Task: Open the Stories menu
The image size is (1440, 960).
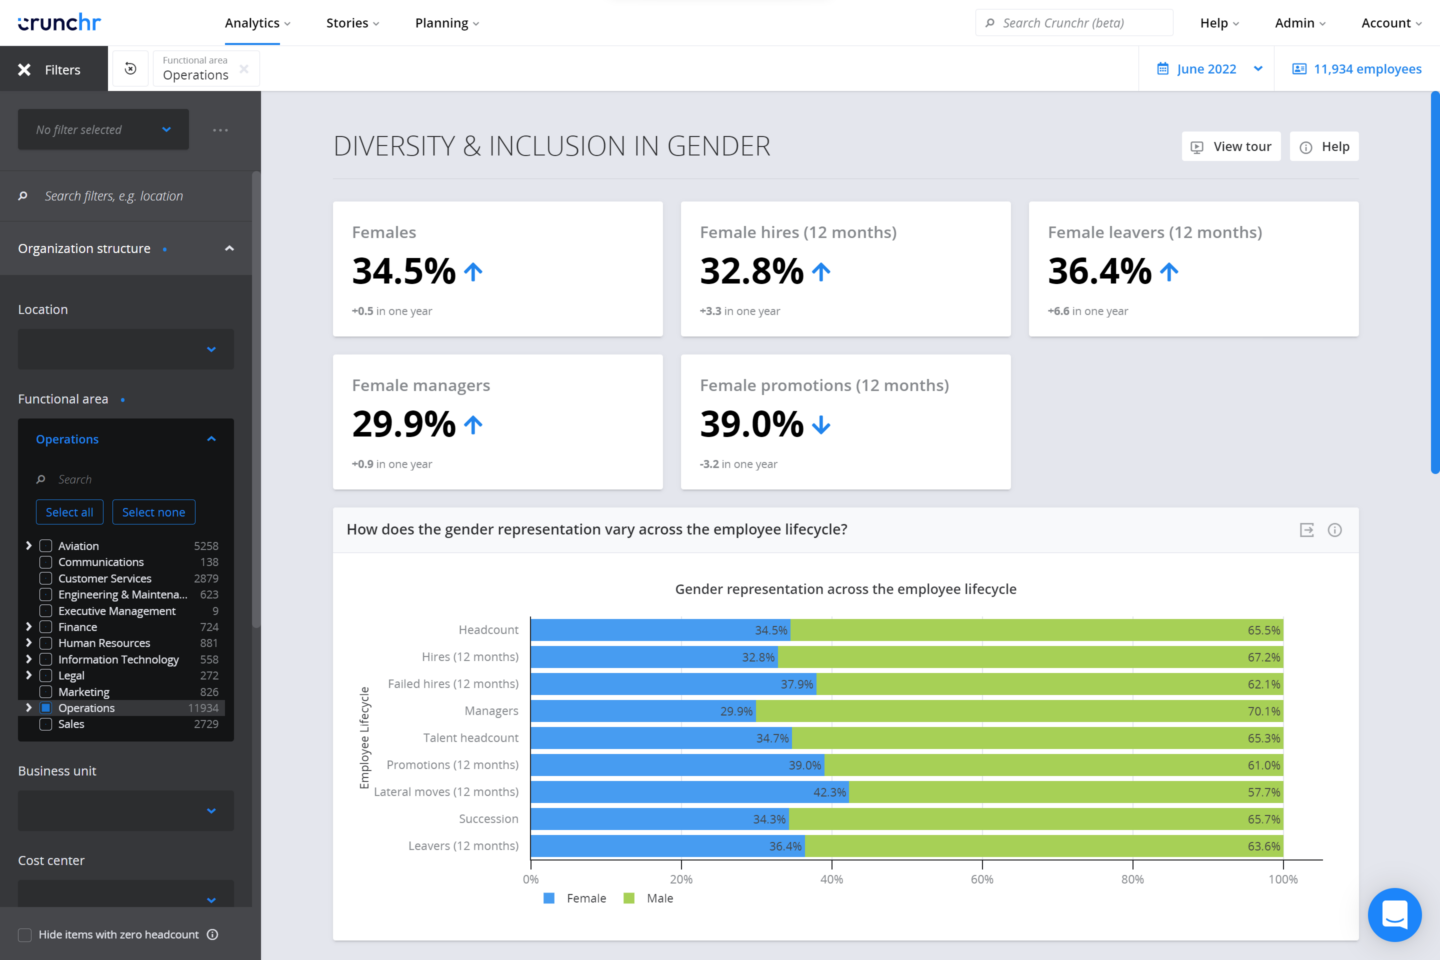Action: click(353, 23)
